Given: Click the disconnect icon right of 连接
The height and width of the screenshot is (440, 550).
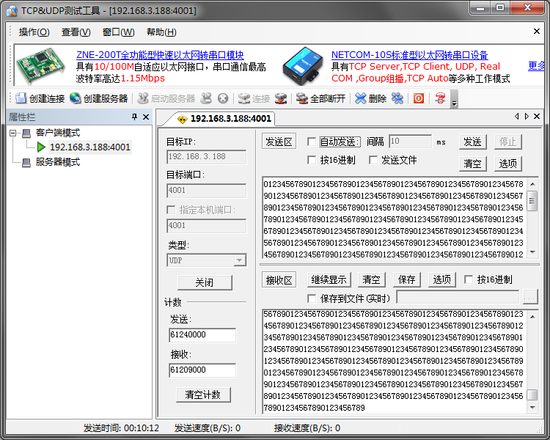Looking at the screenshot, I should click(x=281, y=98).
